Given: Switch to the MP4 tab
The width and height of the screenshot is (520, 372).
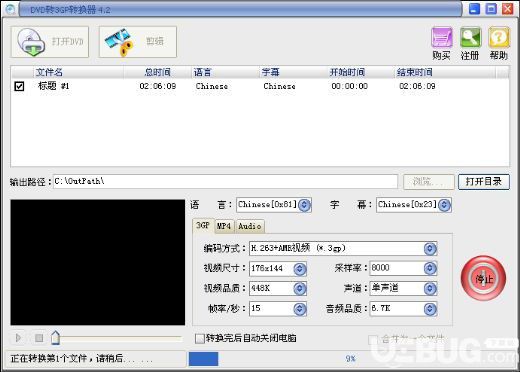Looking at the screenshot, I should (224, 226).
